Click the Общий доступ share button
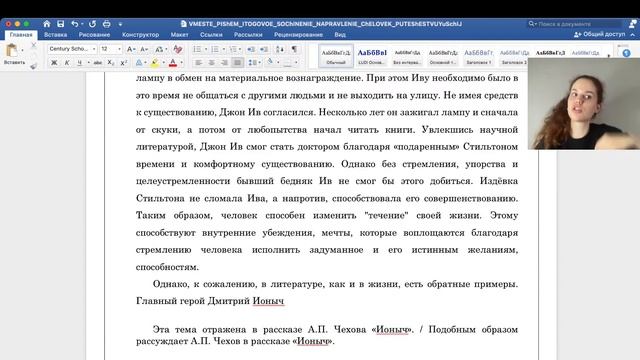The width and height of the screenshot is (640, 360). pos(600,35)
